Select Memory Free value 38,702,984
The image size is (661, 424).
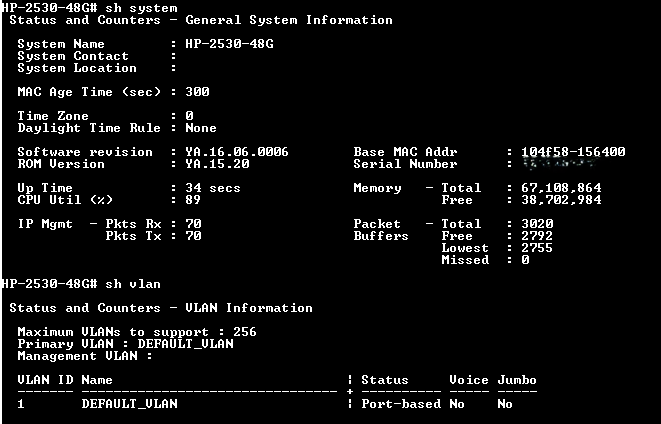(561, 200)
